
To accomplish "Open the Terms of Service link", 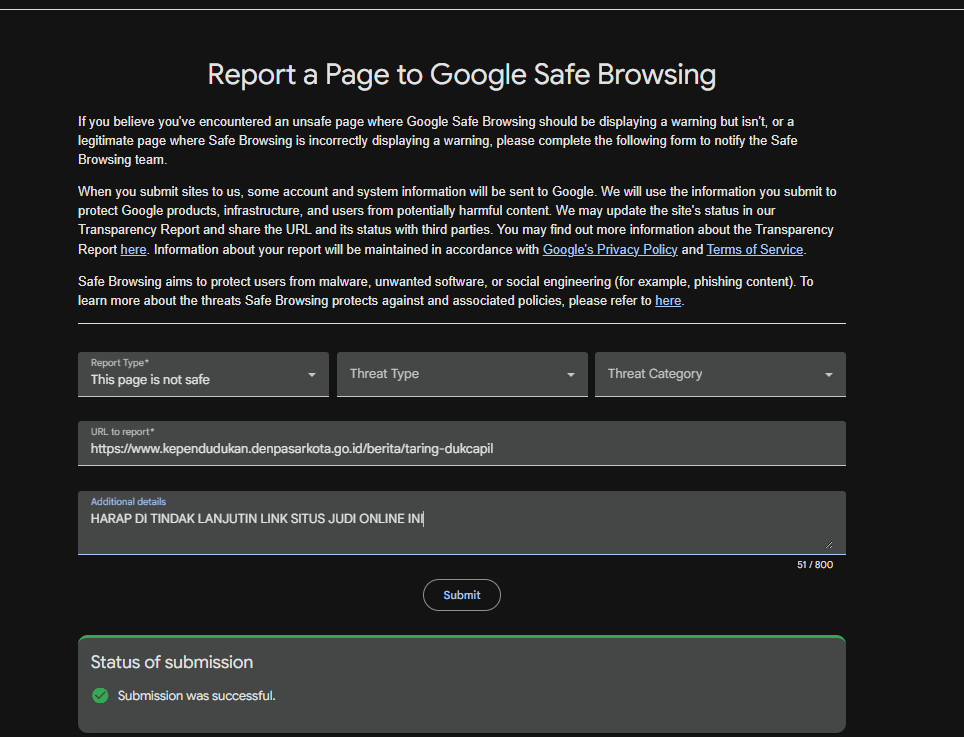I will point(754,250).
